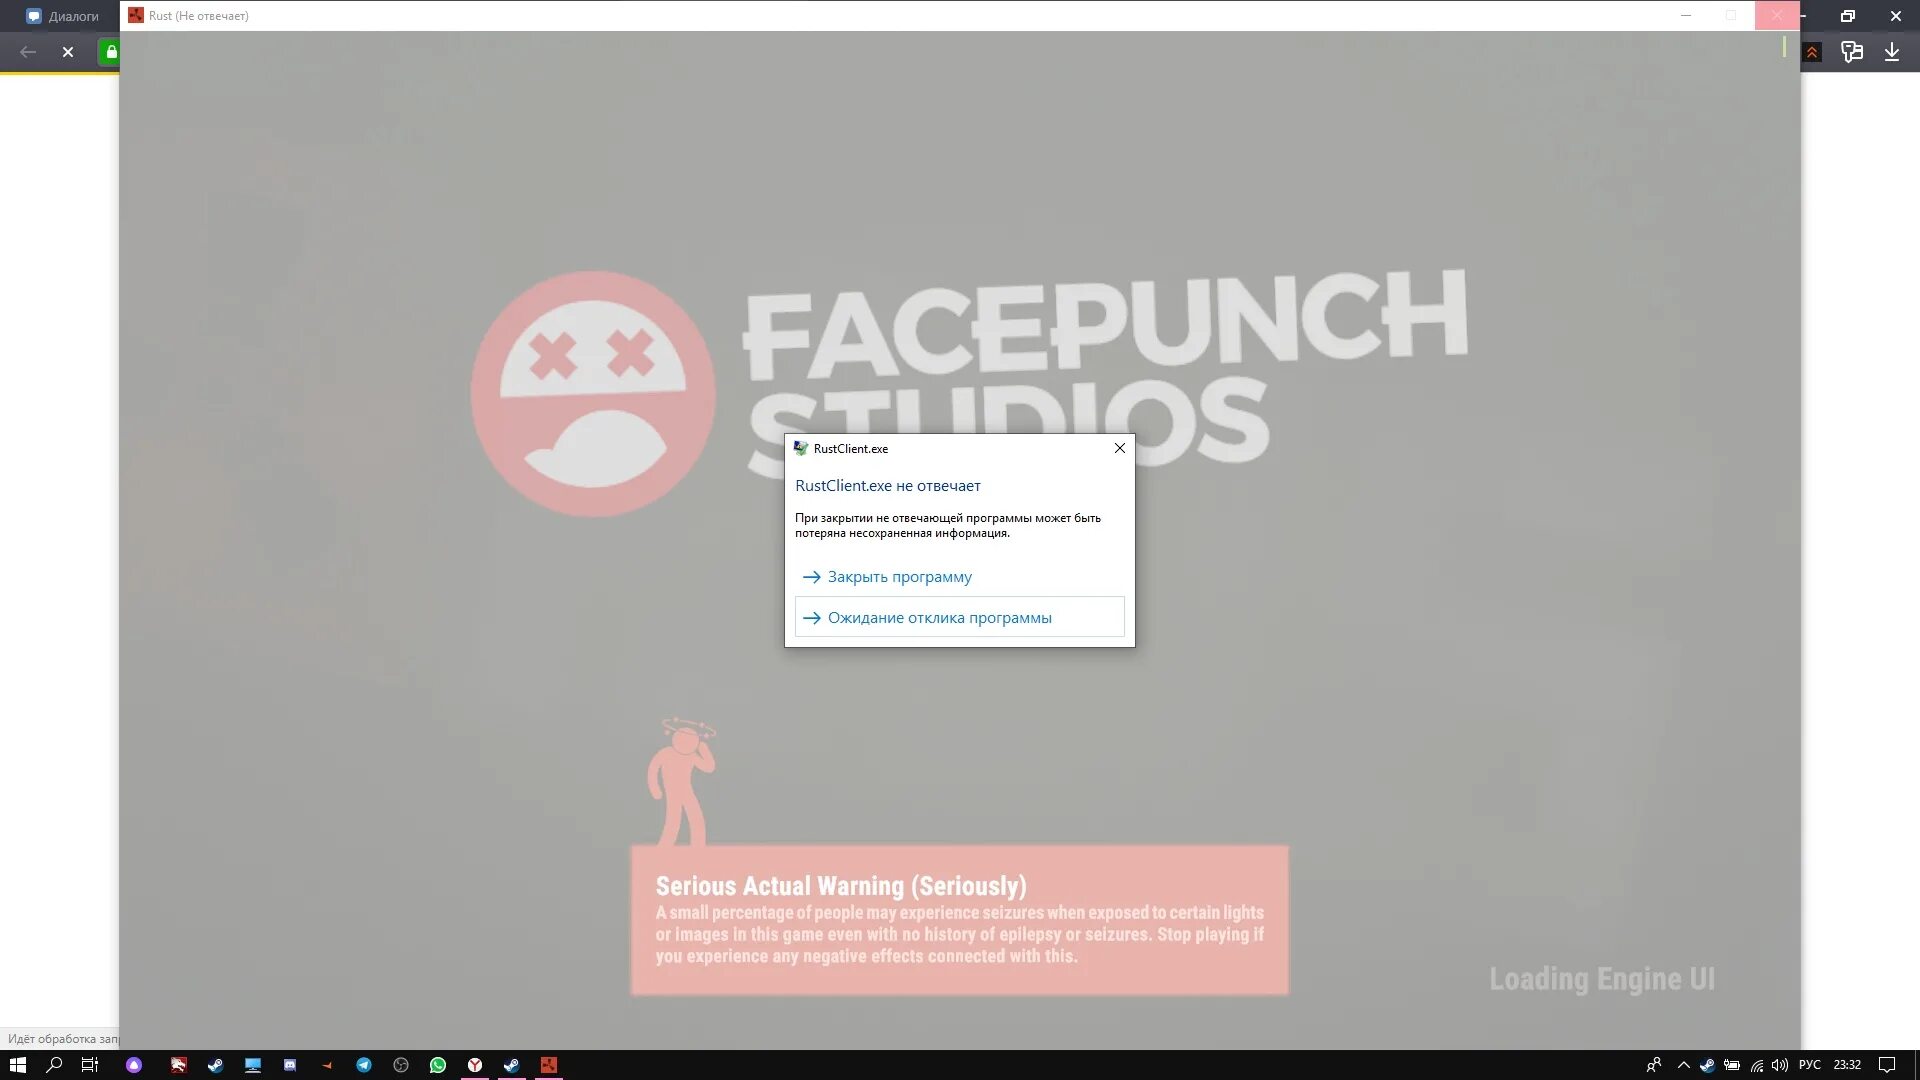Click the Steam icon in system tray
The image size is (1920, 1080).
click(x=1707, y=1065)
